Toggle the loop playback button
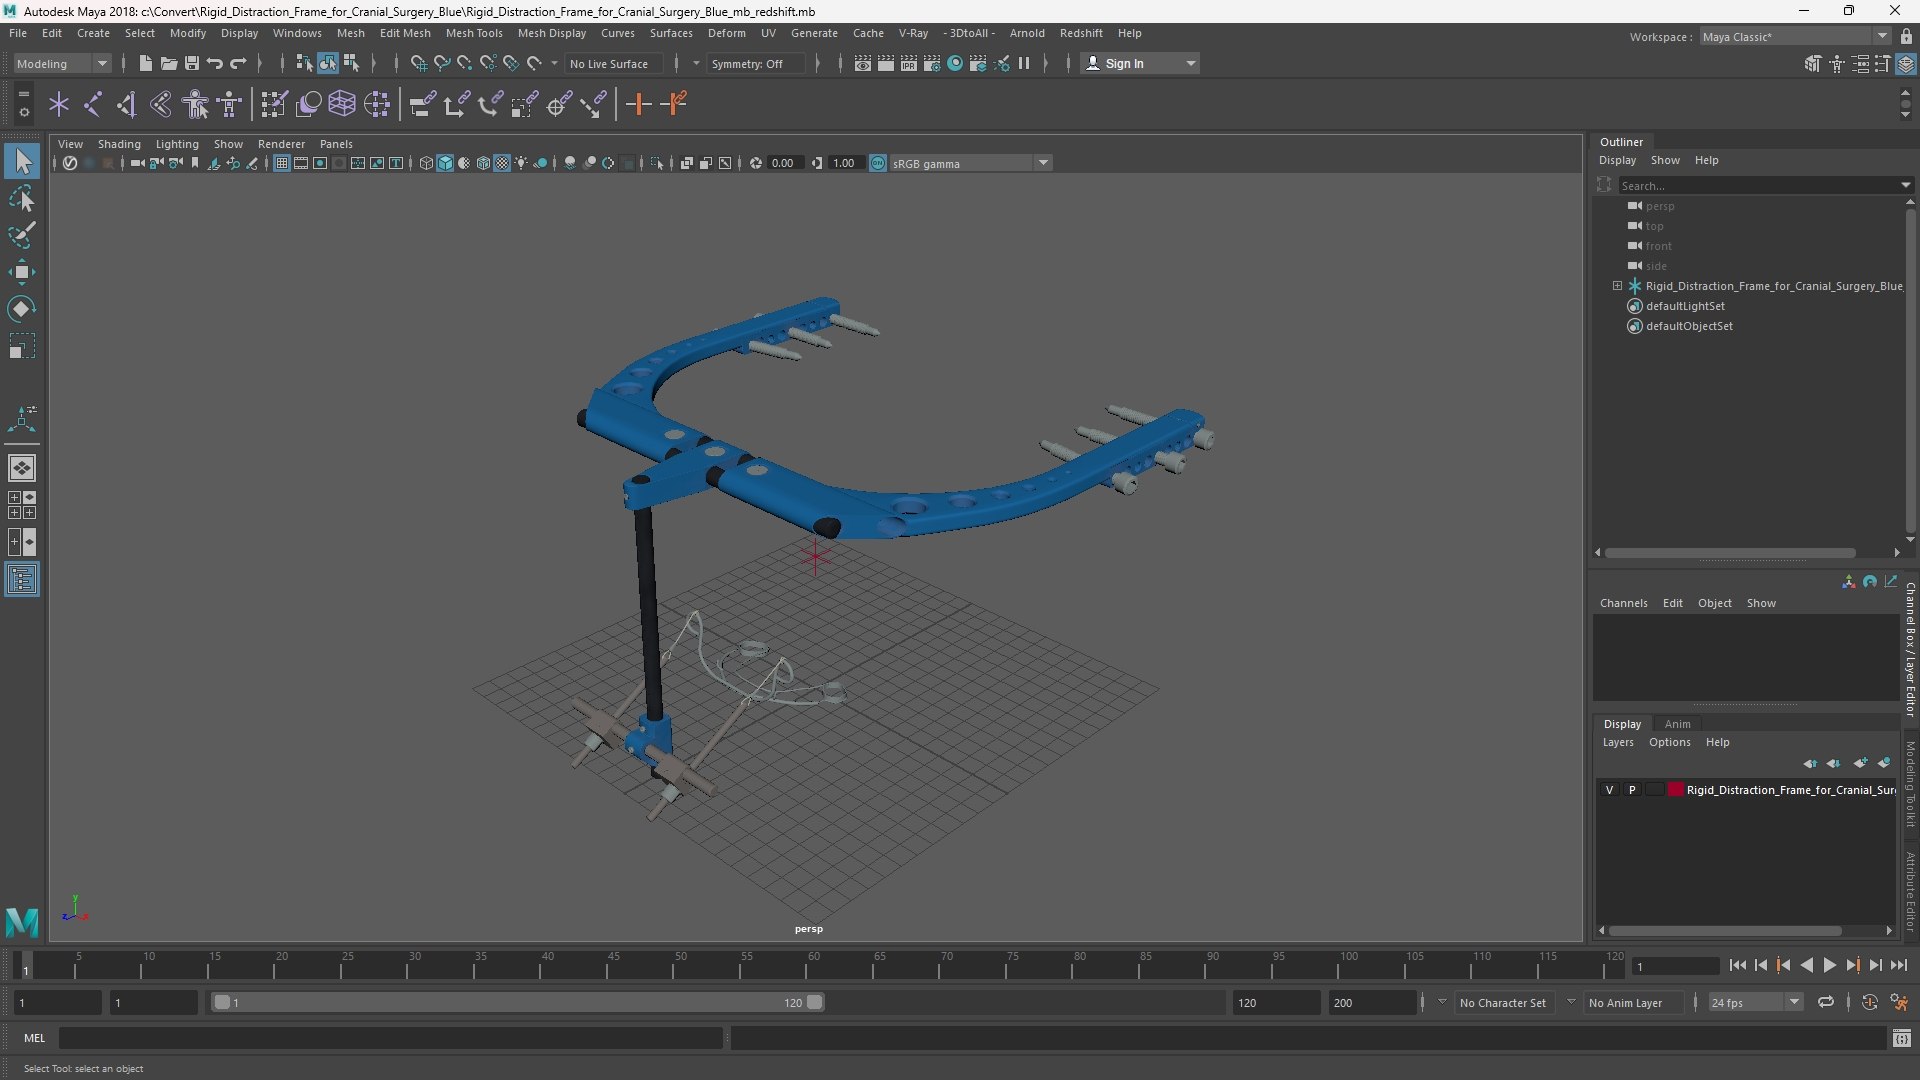The height and width of the screenshot is (1080, 1920). [1826, 1002]
